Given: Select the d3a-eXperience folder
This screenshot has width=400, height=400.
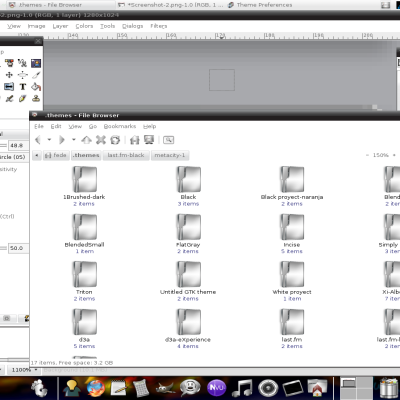Looking at the screenshot, I should (188, 329).
